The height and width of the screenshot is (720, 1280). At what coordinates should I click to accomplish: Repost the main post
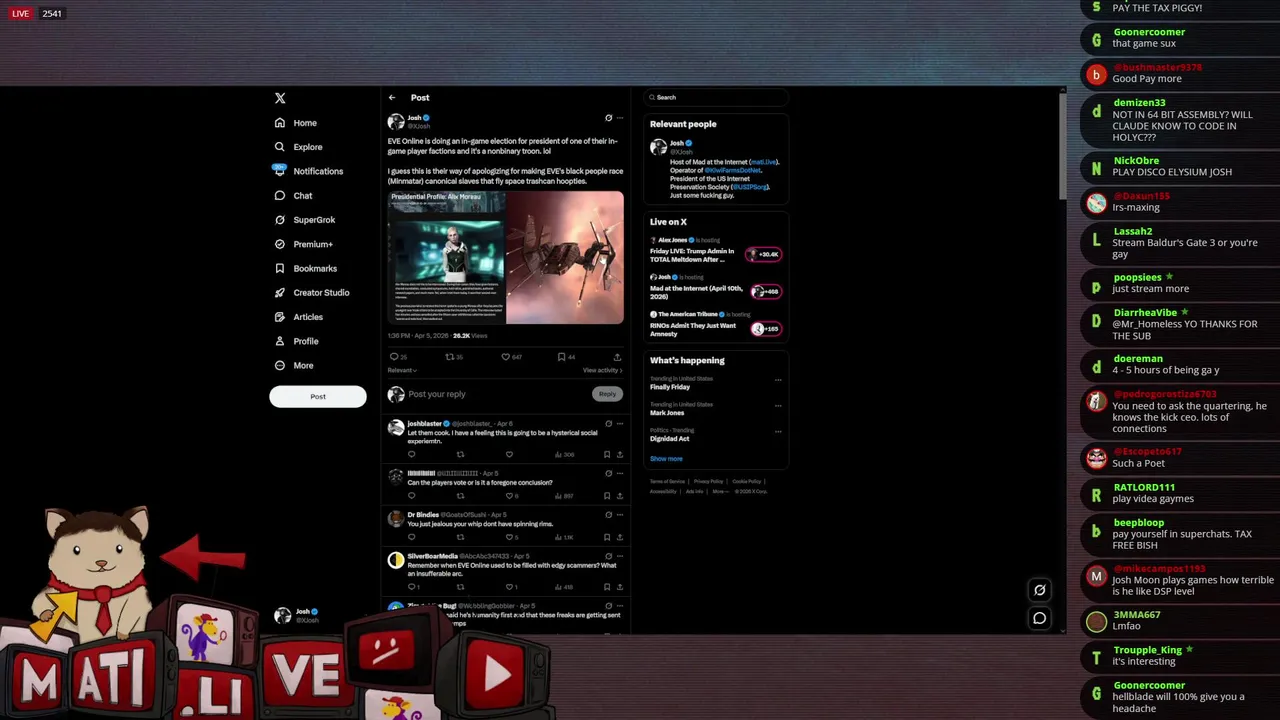(x=450, y=357)
